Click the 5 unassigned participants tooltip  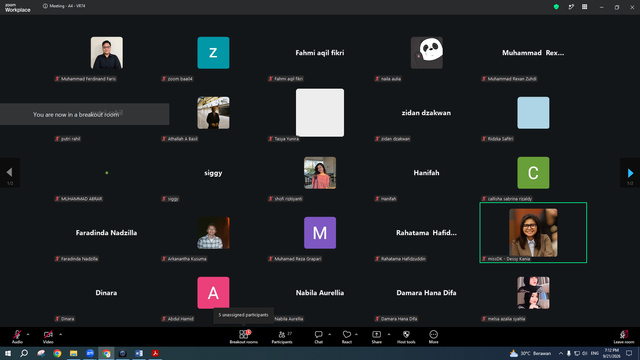click(243, 315)
